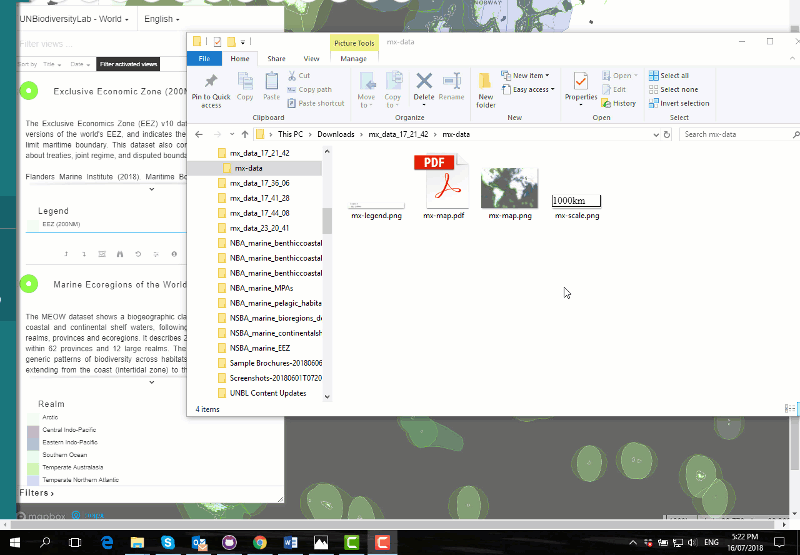This screenshot has height=555, width=800.
Task: Click History in the Open group
Action: tap(618, 103)
